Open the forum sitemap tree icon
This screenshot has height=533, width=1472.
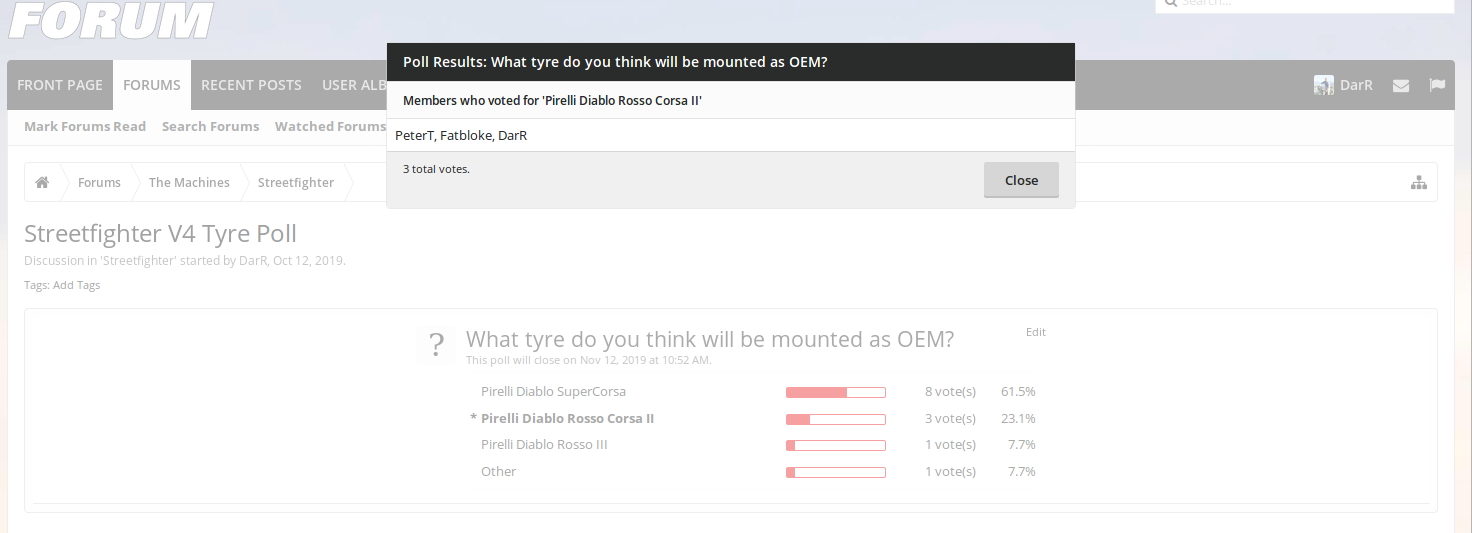(1418, 183)
